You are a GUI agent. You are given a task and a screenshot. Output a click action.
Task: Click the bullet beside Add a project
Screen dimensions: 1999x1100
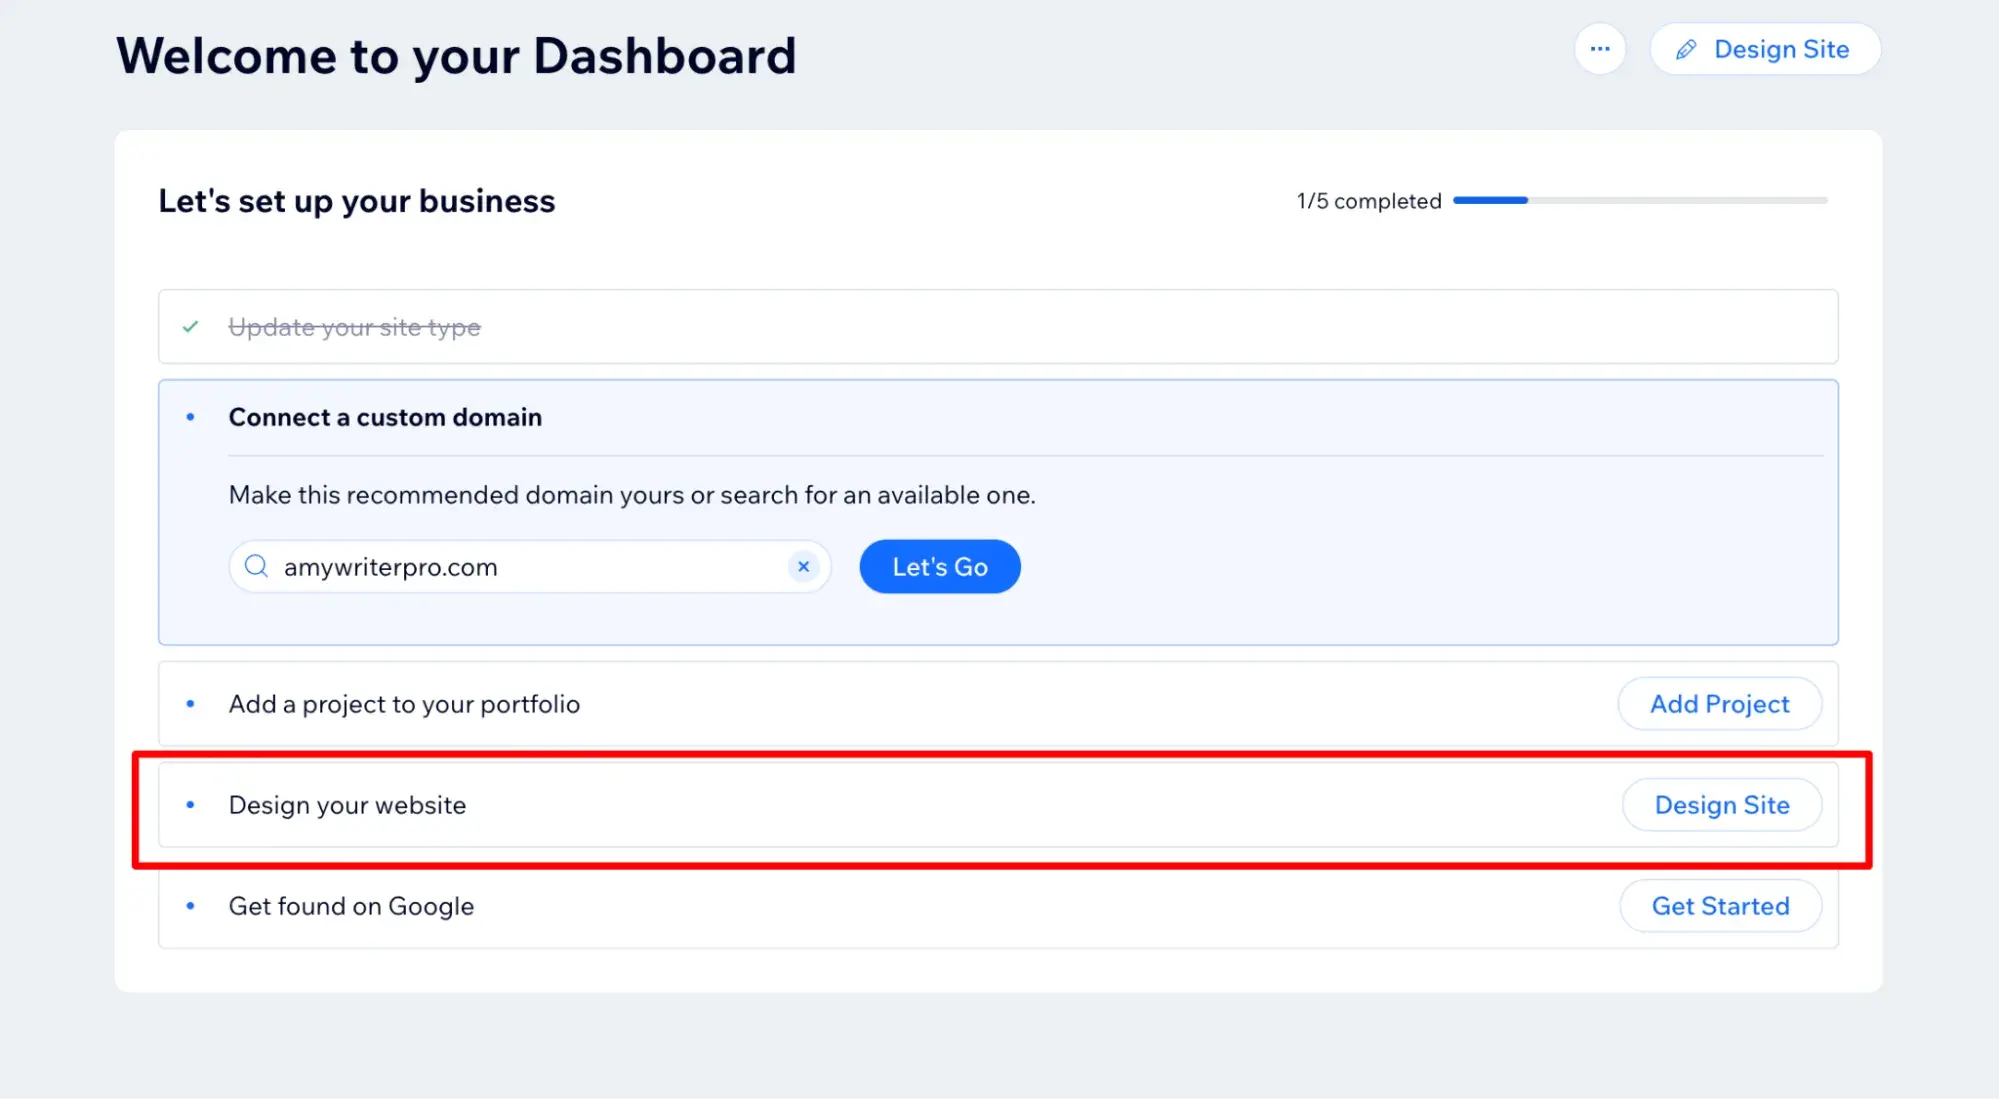191,704
